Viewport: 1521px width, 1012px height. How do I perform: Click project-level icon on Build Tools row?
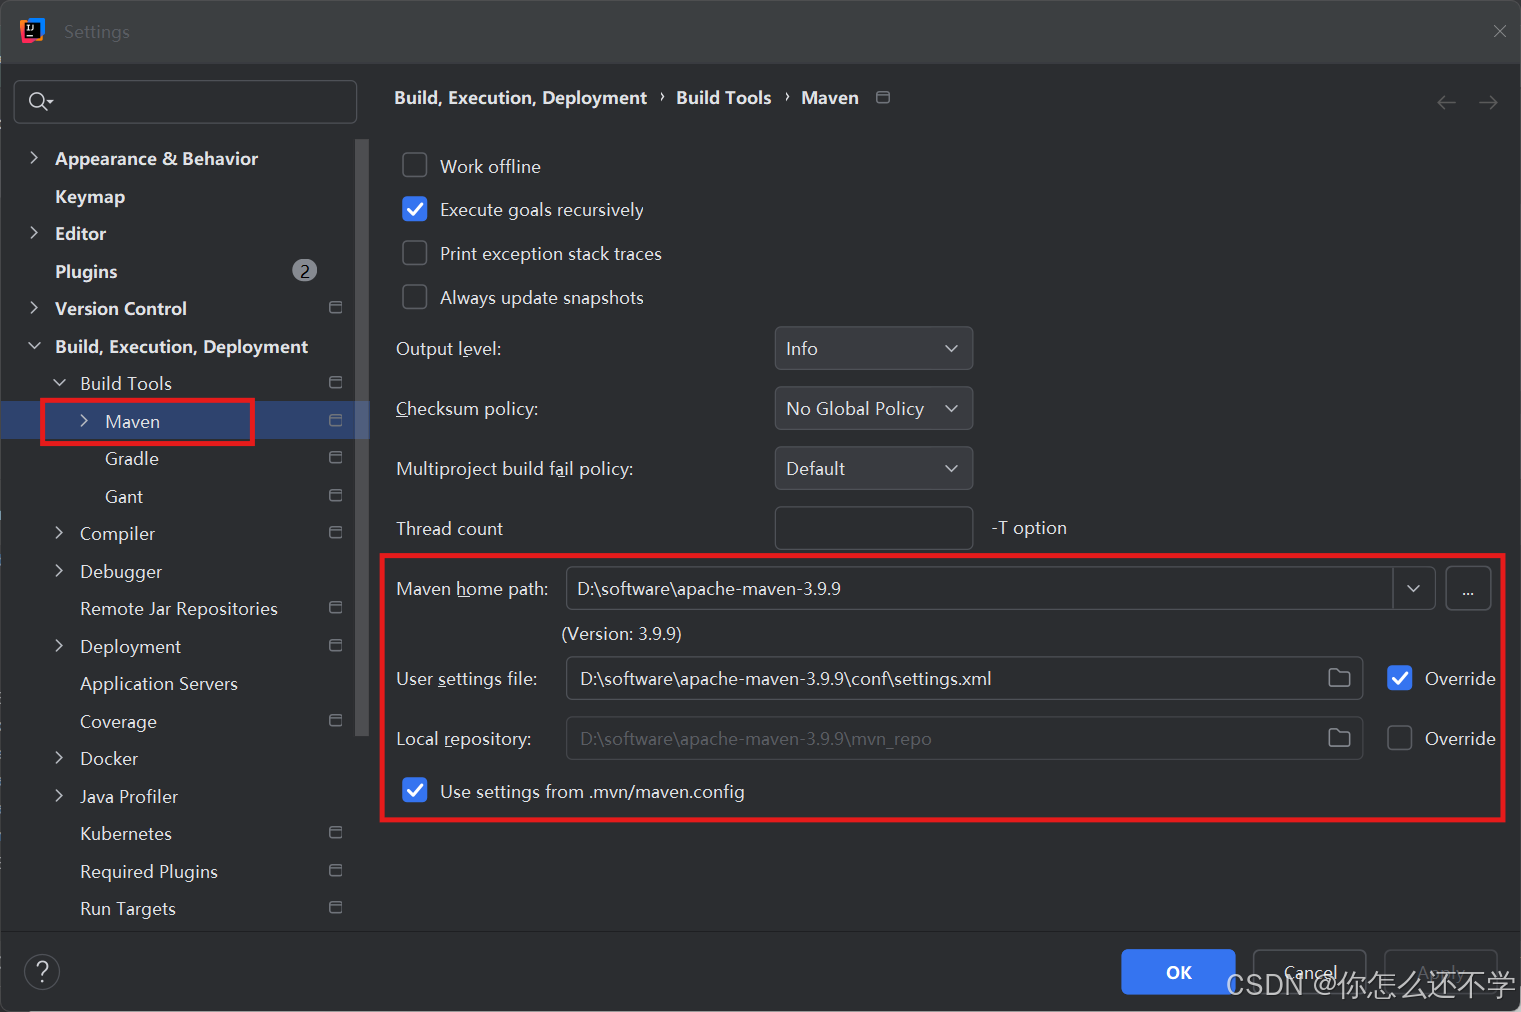point(336,382)
